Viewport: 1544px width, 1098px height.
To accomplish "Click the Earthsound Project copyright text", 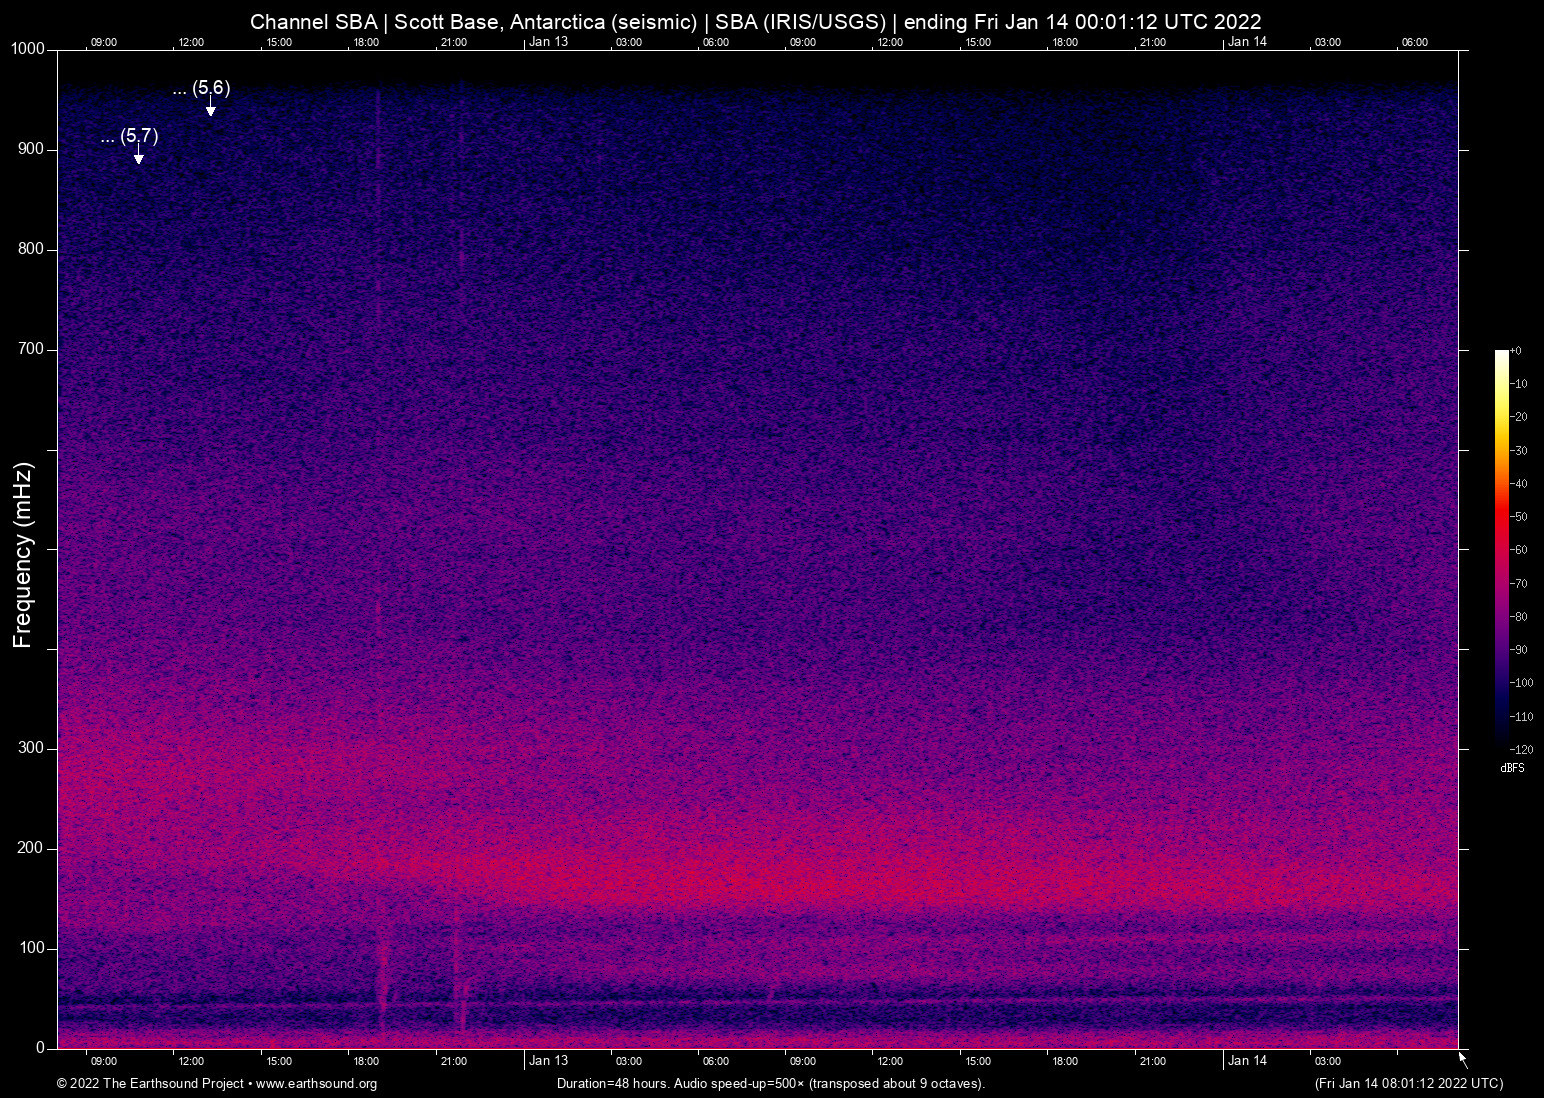I will (150, 1084).
